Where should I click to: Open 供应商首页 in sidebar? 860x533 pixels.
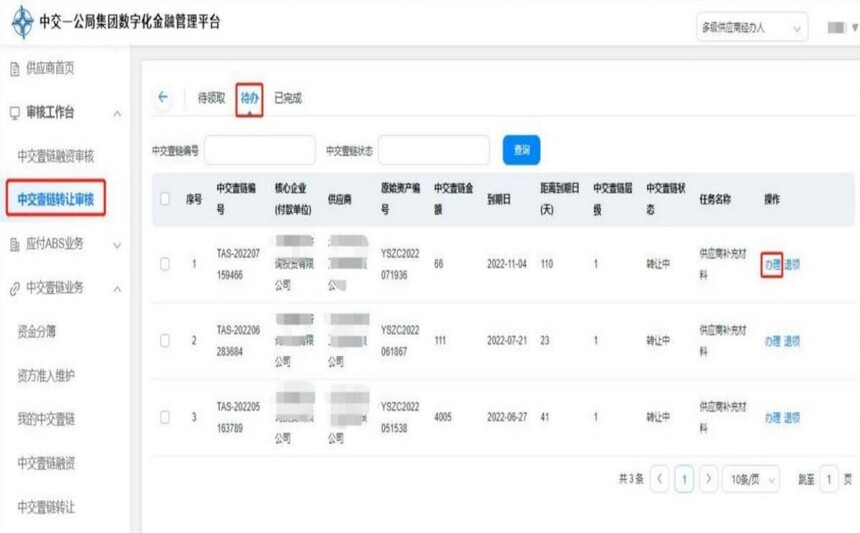tap(50, 69)
